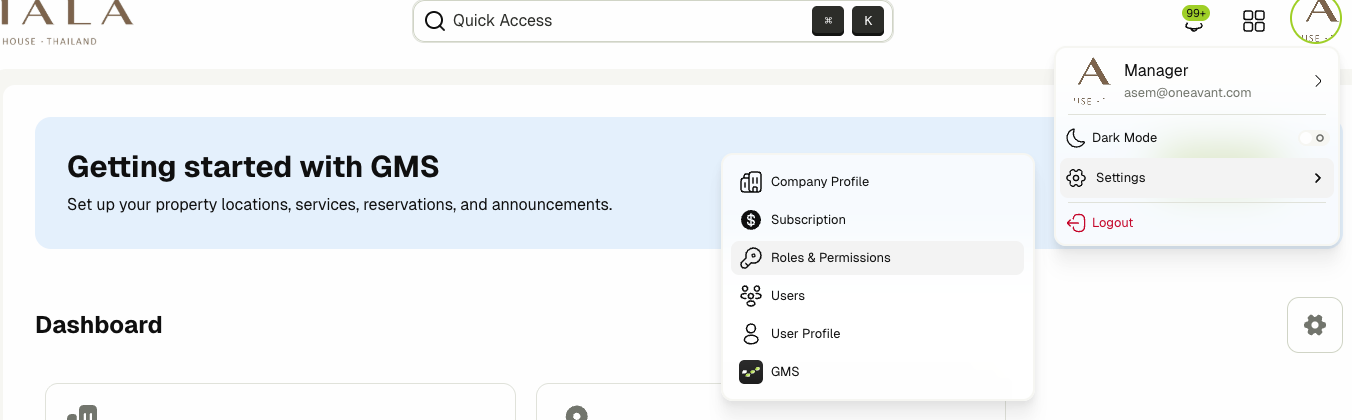1352x420 pixels.
Task: Click the Roles & Permissions key icon
Action: tap(750, 258)
